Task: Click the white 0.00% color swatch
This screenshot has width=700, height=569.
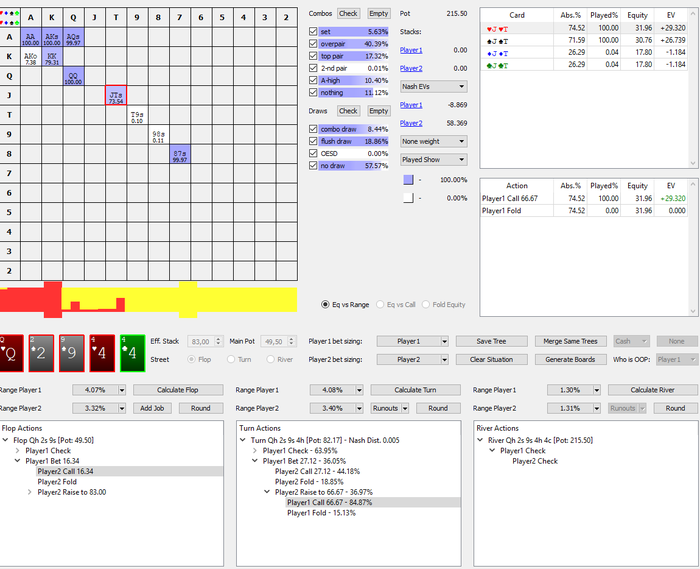Action: coord(408,198)
